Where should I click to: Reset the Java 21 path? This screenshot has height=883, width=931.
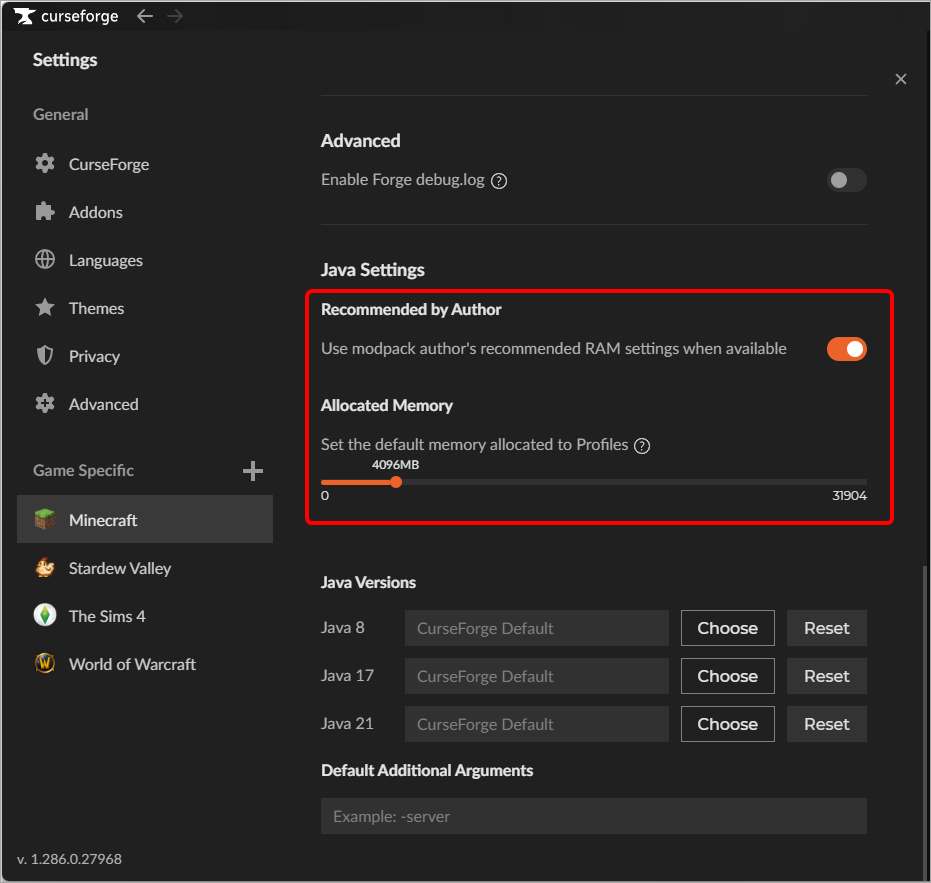pyautogui.click(x=826, y=724)
